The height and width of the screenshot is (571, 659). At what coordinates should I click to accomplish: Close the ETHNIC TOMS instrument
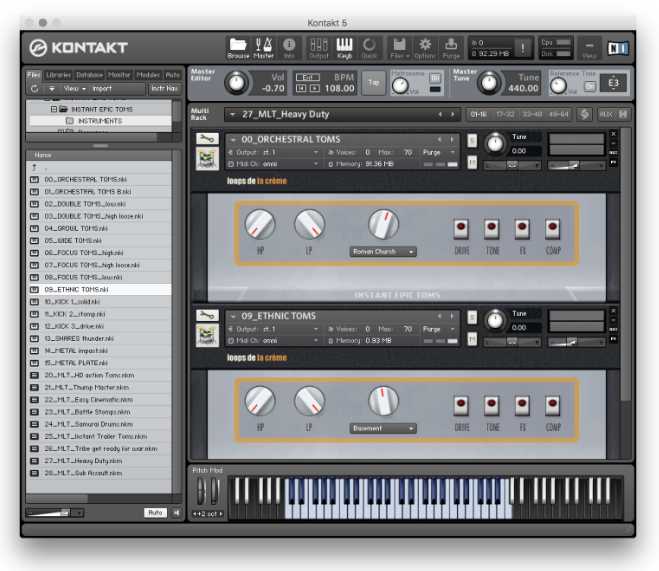pos(613,310)
